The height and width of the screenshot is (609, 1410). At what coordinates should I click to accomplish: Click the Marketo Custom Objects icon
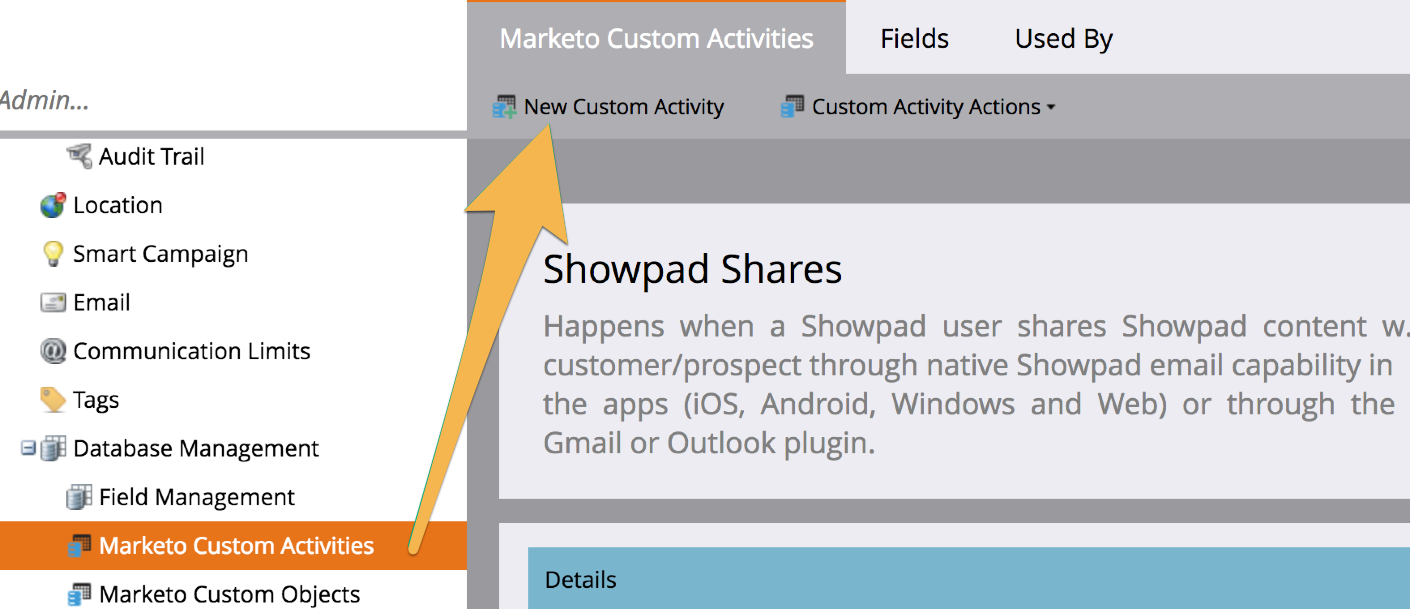(79, 594)
